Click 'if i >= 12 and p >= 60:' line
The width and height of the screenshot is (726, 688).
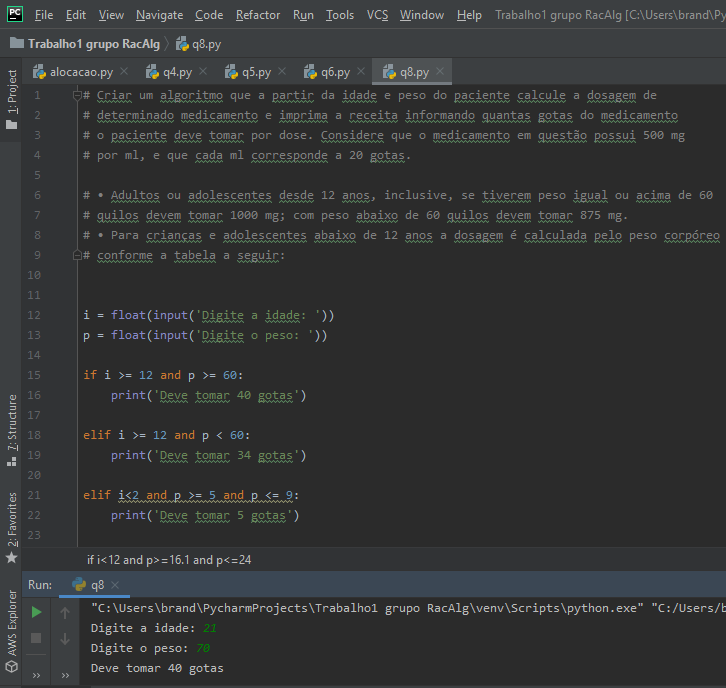tap(163, 375)
